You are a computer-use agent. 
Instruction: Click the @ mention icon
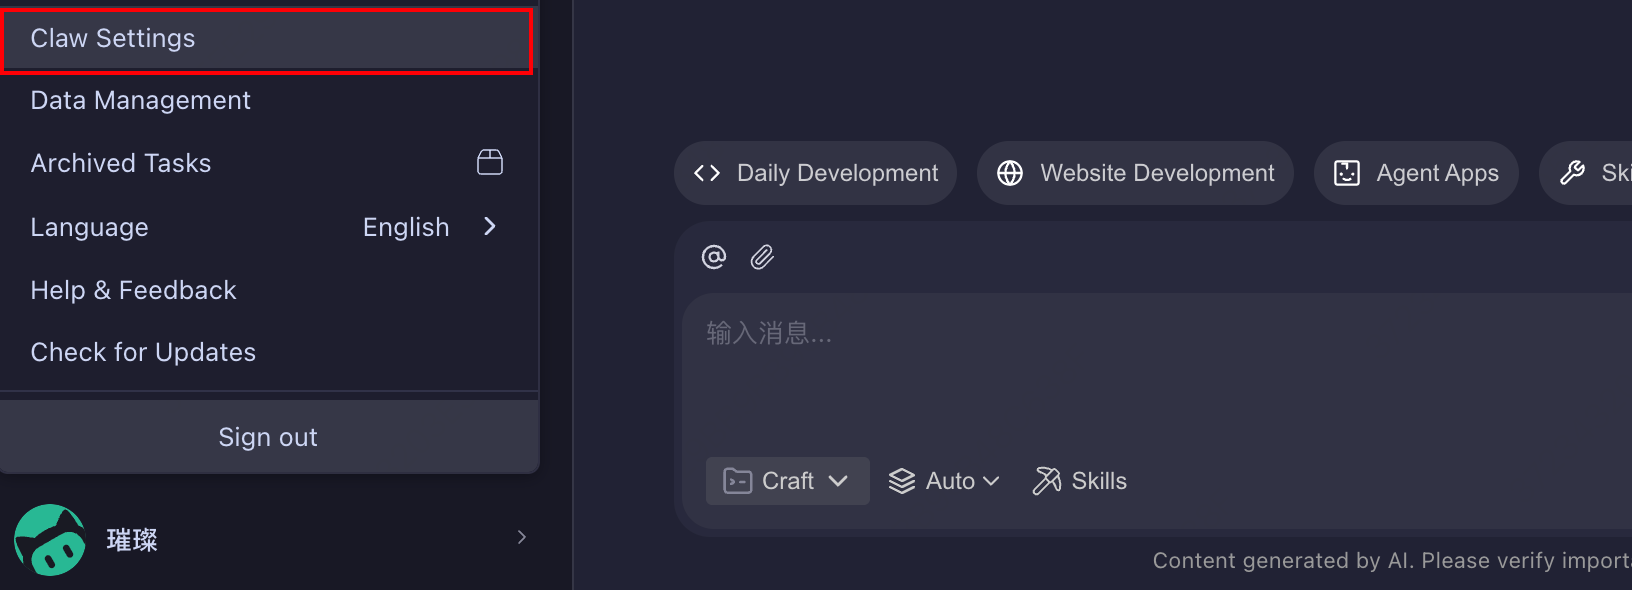coord(714,257)
